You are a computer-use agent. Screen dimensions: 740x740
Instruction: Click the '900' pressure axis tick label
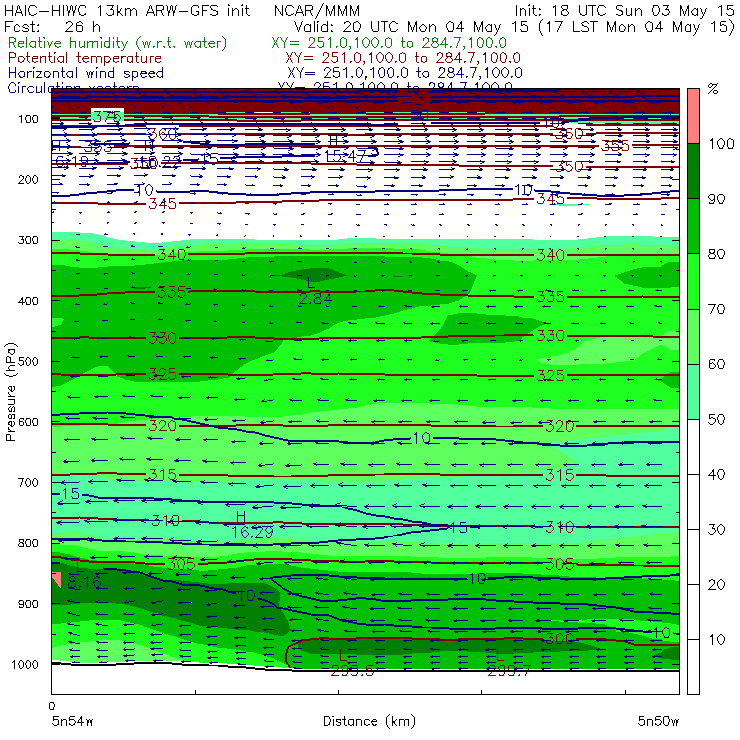tap(28, 604)
